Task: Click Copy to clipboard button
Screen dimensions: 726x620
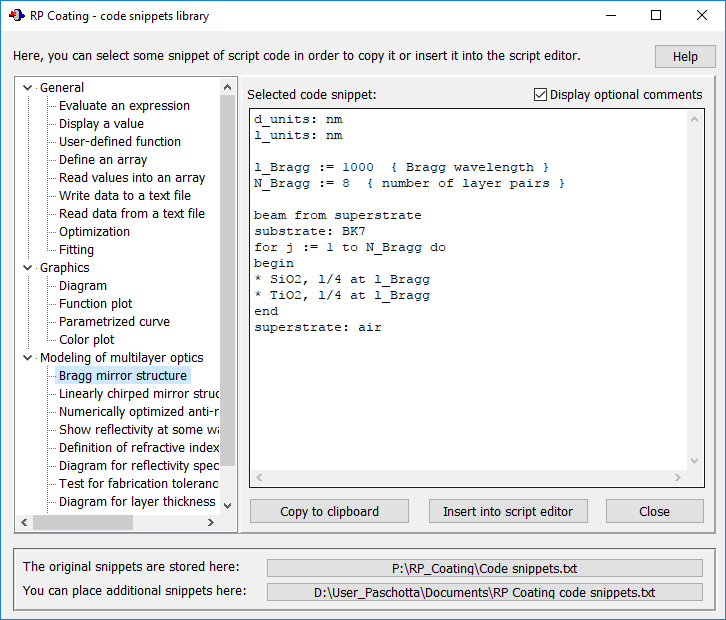Action: (329, 511)
